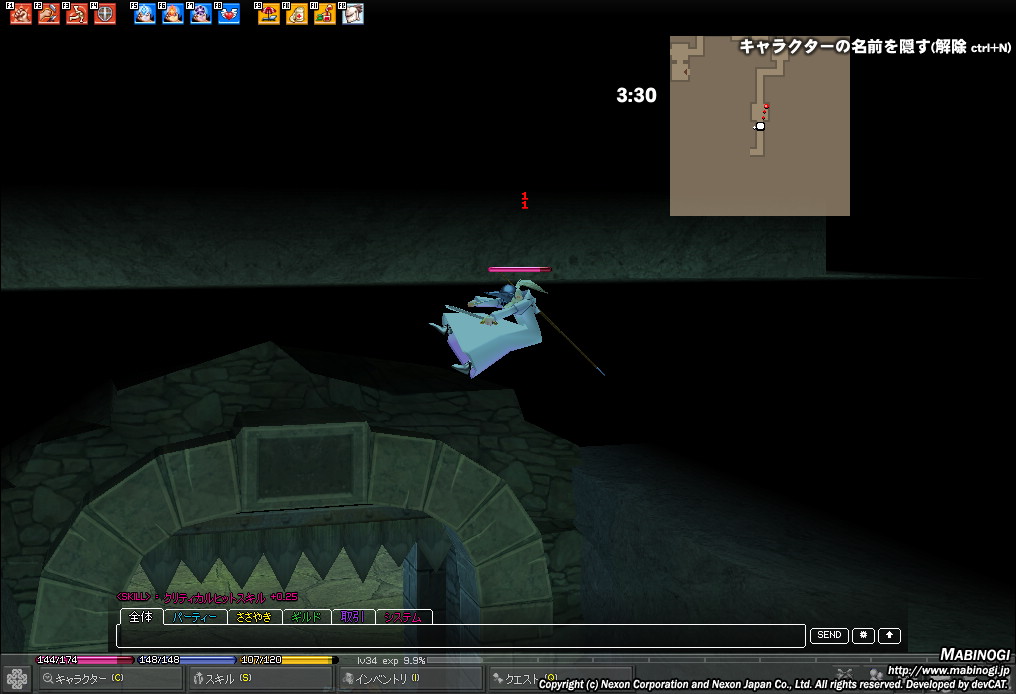Click the F11 red potion hotkey icon
The height and width of the screenshot is (694, 1016).
[x=325, y=14]
